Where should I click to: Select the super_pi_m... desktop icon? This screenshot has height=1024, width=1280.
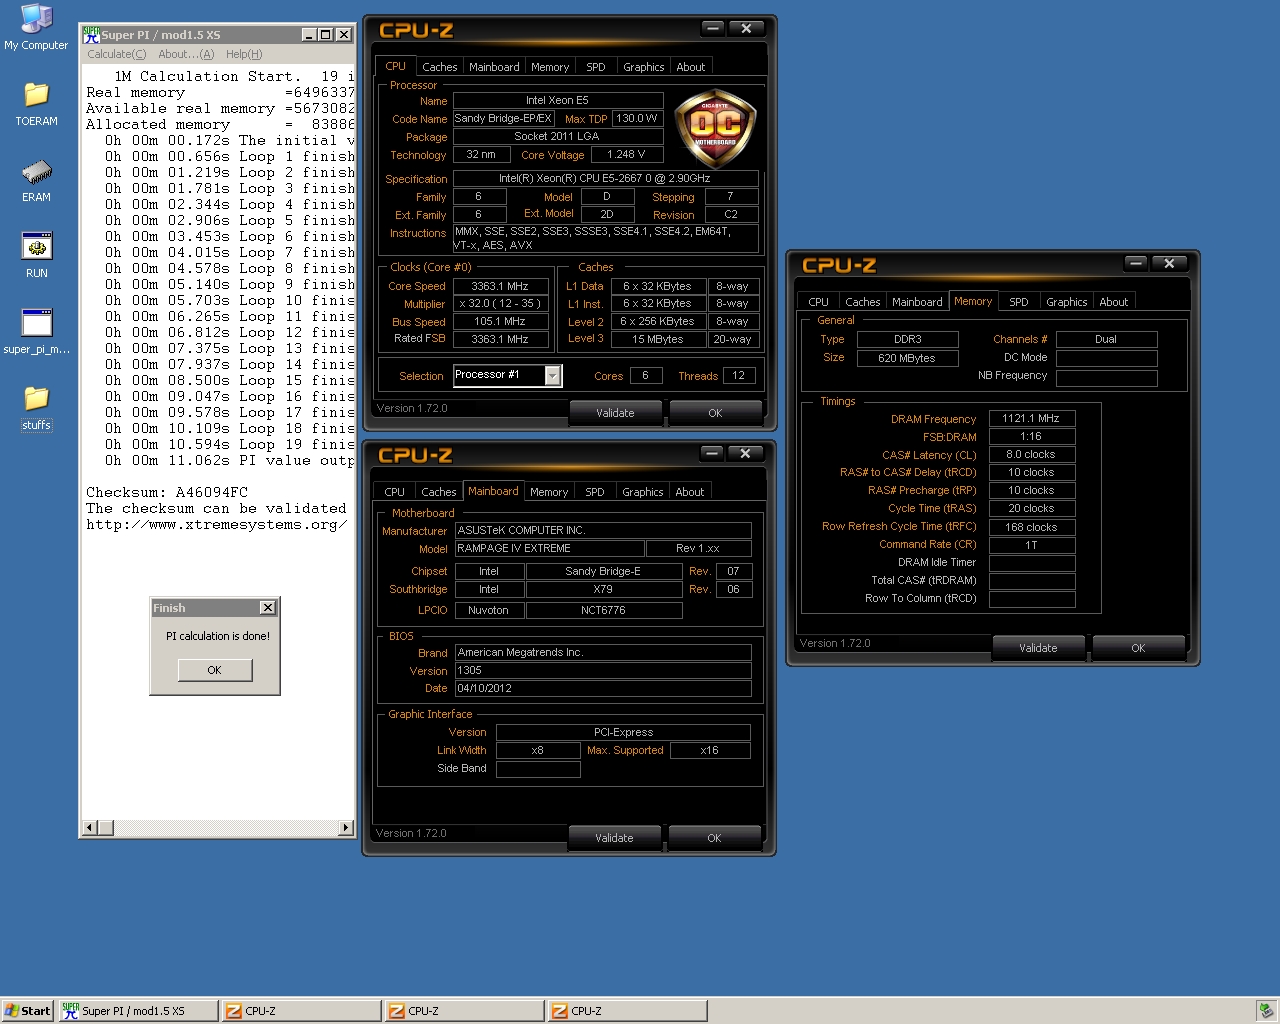(36, 332)
